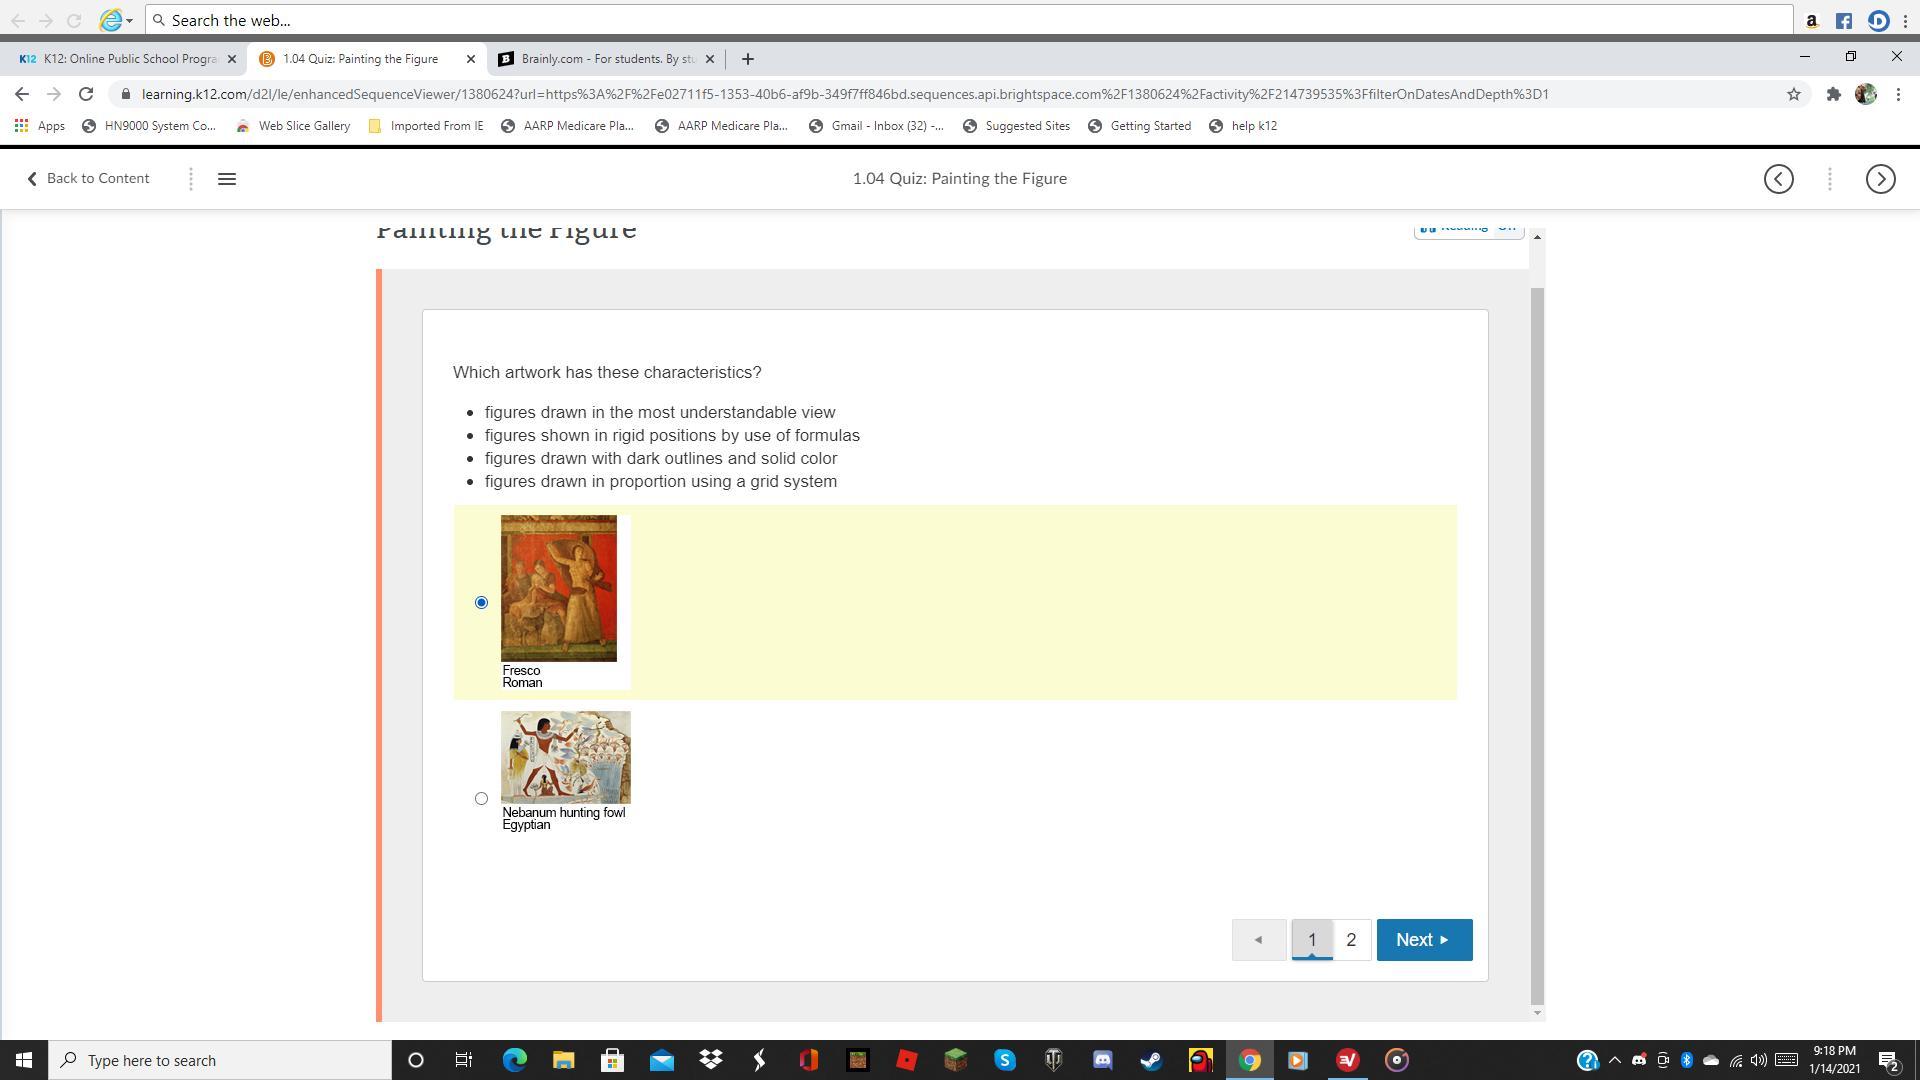This screenshot has width=1920, height=1080.
Task: Open the vertical dots options menu in header
Action: (x=1829, y=179)
